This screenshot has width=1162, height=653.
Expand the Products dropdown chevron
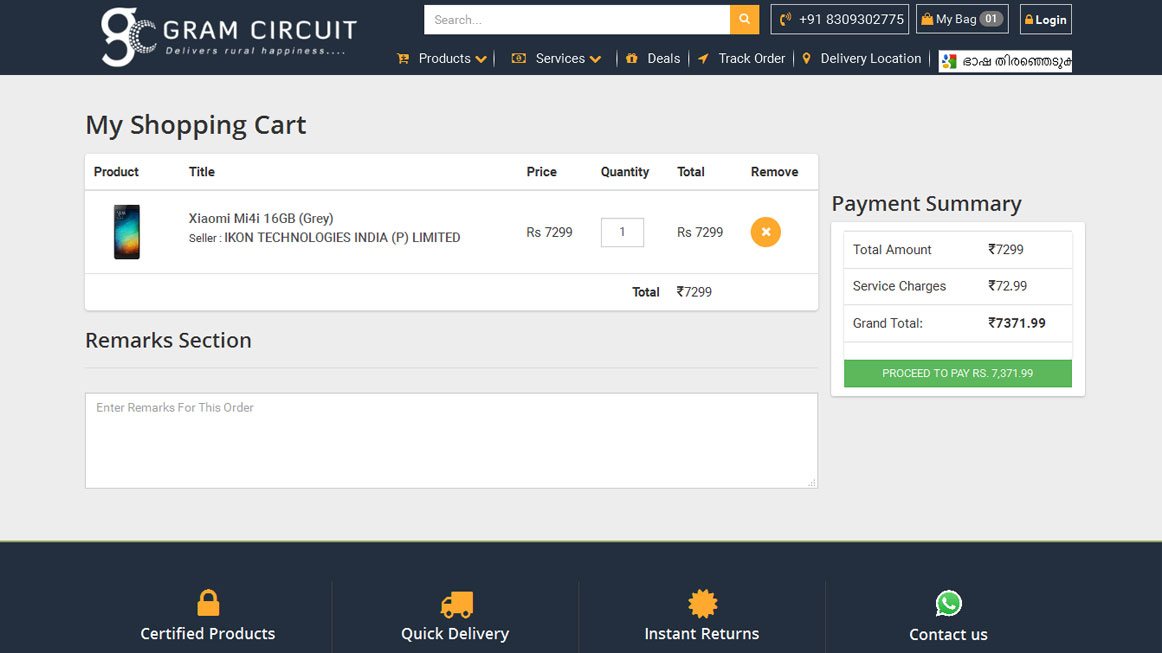481,59
